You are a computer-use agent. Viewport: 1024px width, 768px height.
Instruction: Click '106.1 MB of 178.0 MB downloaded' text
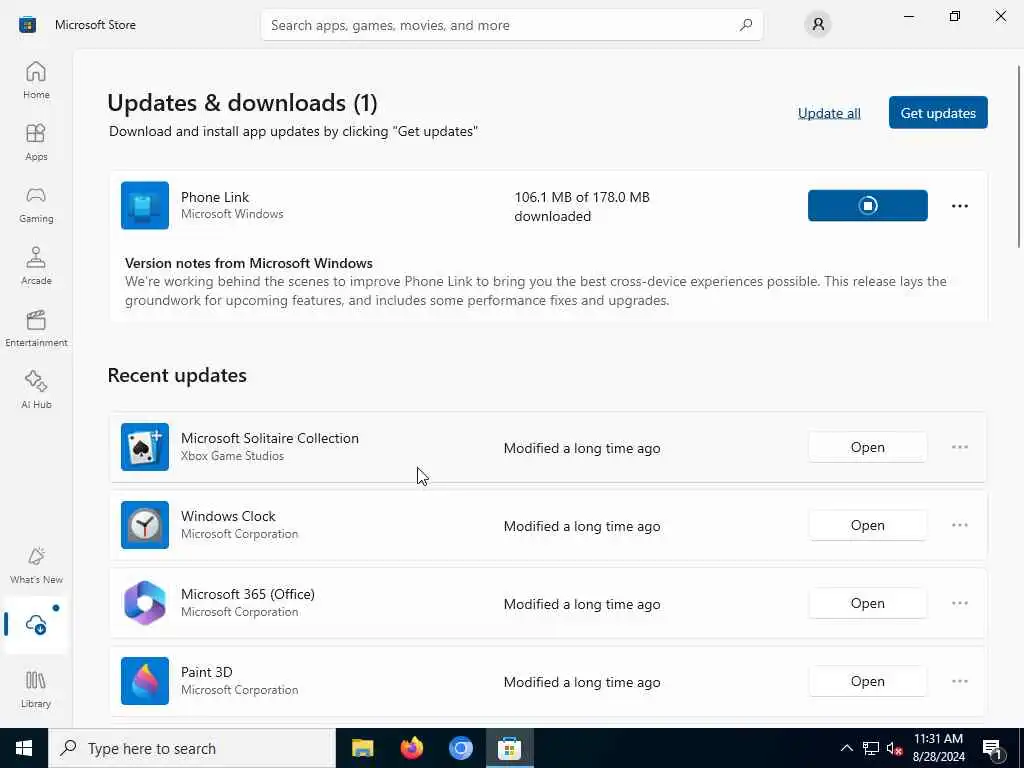[581, 206]
